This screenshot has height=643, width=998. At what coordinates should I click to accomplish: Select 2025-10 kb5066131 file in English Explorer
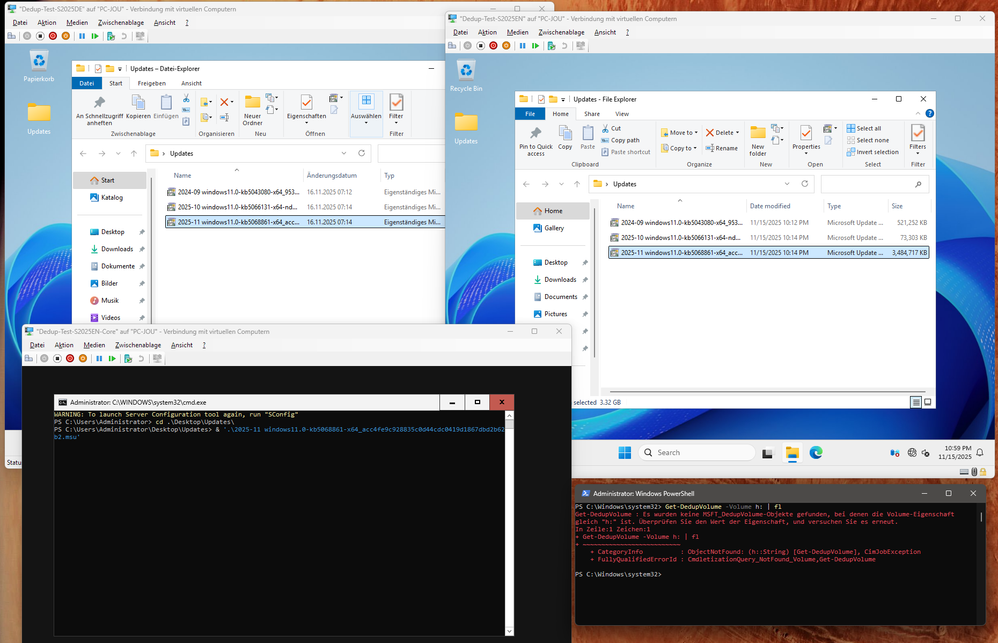pyautogui.click(x=768, y=237)
